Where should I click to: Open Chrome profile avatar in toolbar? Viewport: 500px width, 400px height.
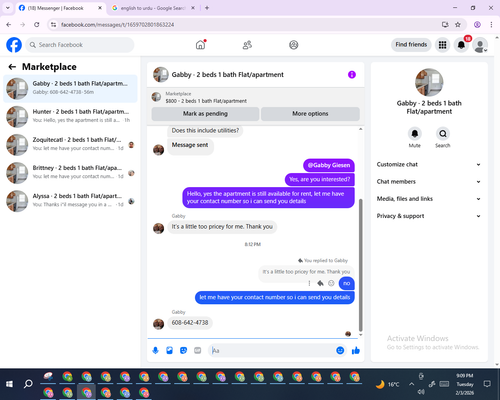(x=477, y=25)
